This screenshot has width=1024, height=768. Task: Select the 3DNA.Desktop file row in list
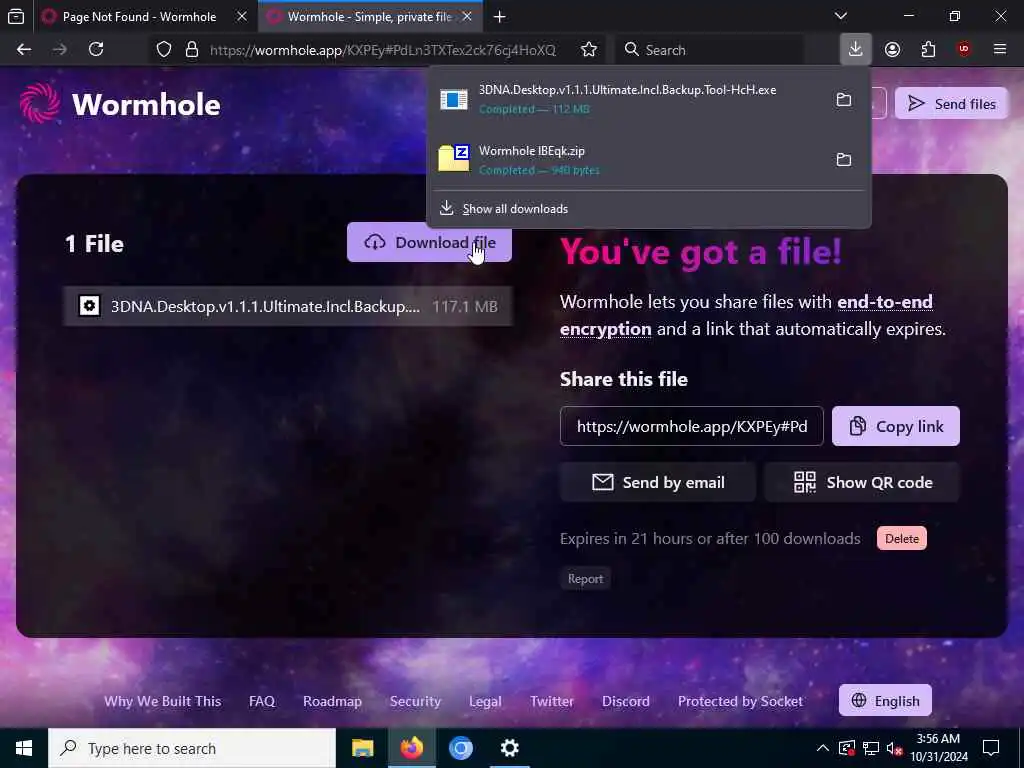tap(288, 306)
